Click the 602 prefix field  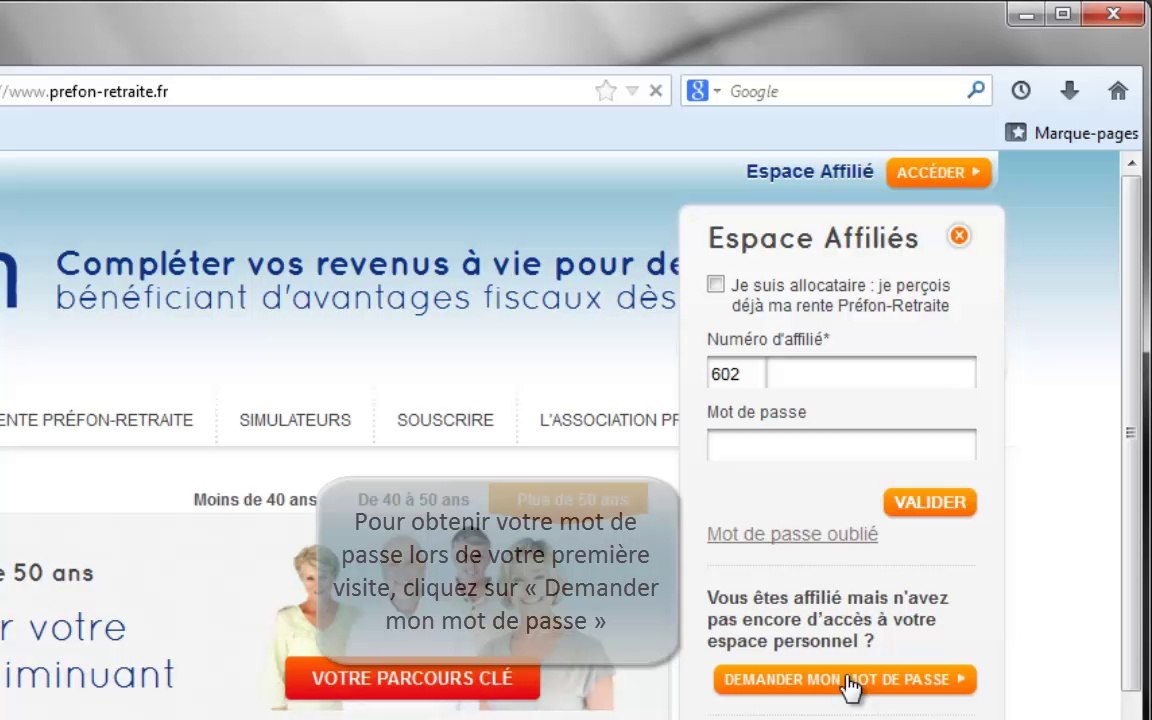pos(735,374)
